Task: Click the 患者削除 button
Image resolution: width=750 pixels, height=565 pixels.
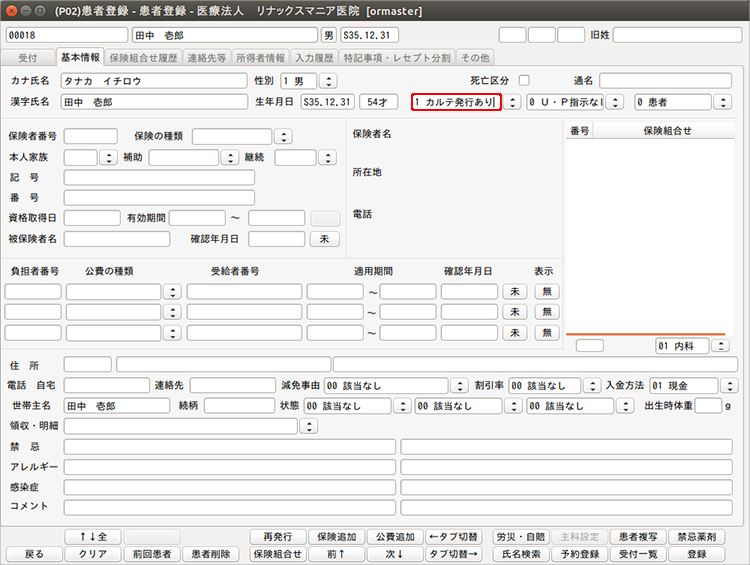Action: tap(211, 554)
